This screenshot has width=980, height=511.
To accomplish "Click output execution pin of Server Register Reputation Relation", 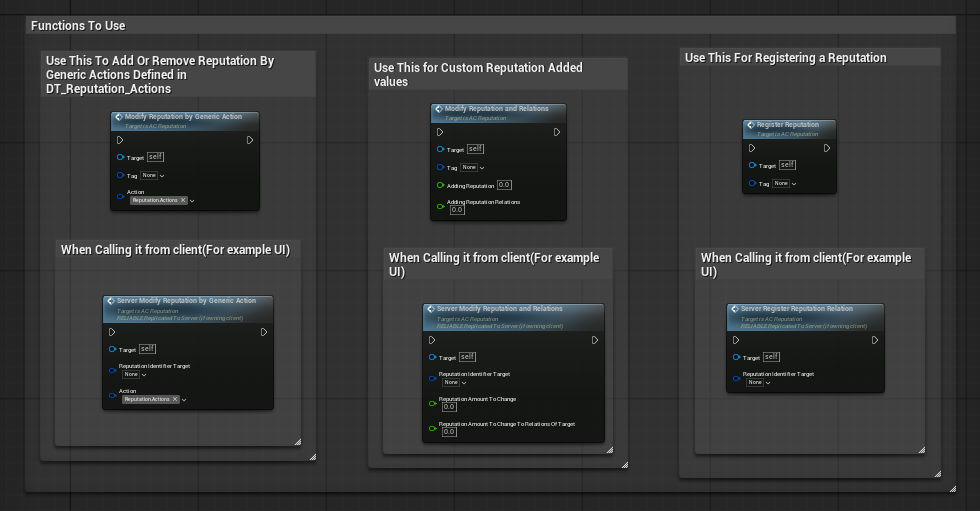I will [x=876, y=339].
